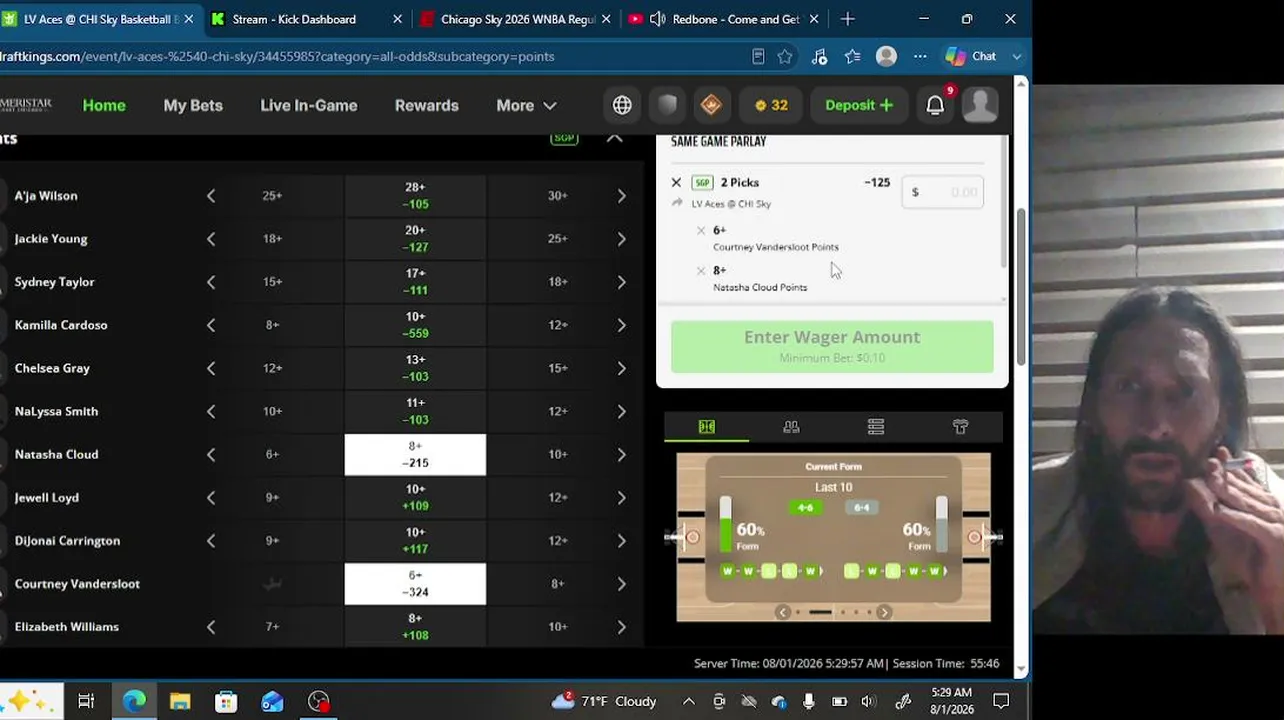Image resolution: width=1284 pixels, height=720 pixels.
Task: Select Jewell Loyd 10+ points at +109
Action: click(416, 497)
